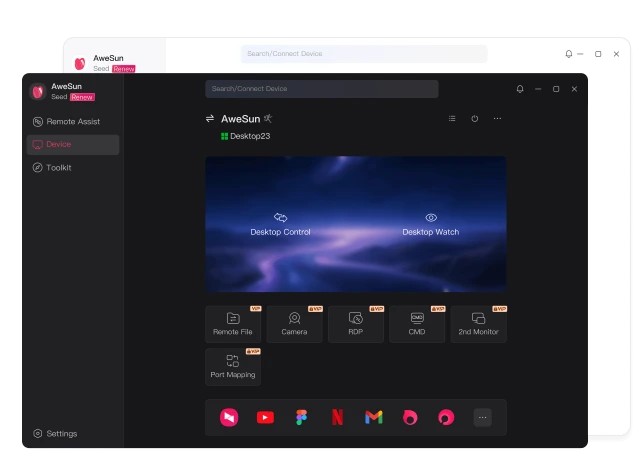The height and width of the screenshot is (474, 640).
Task: Click the AweSun avatar in dark window
Action: pyautogui.click(x=38, y=91)
